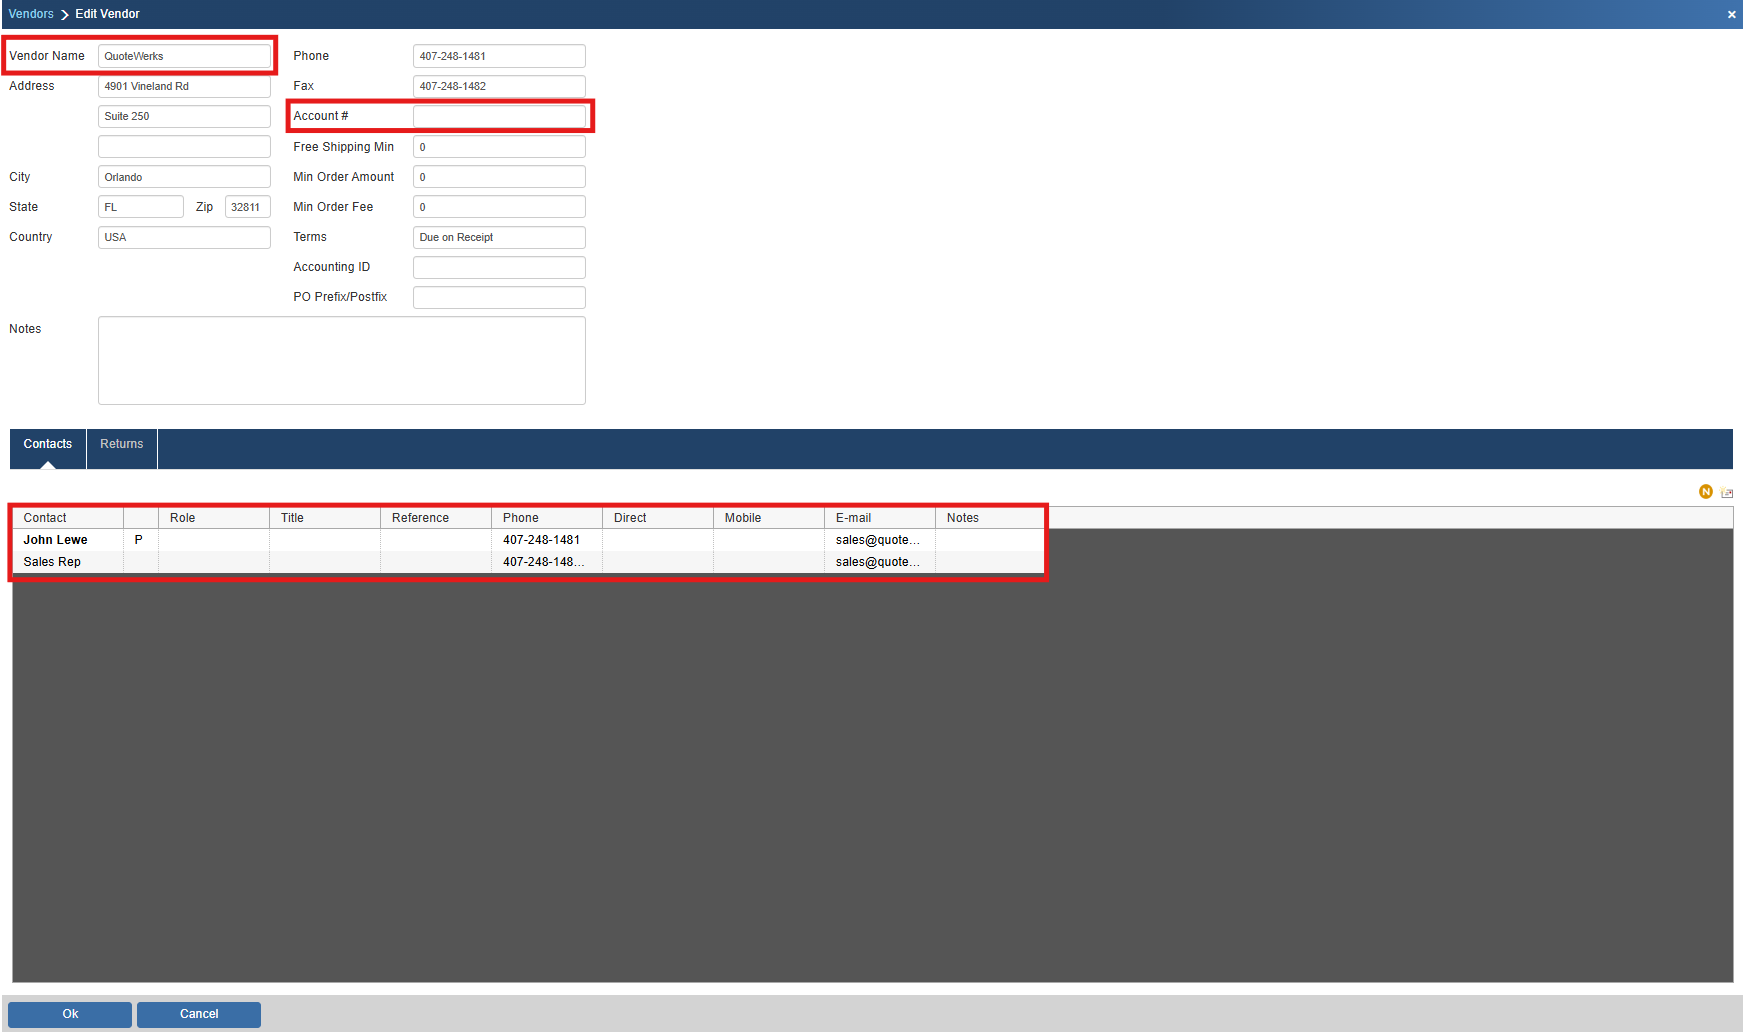Click the orange N icon above contacts grid
This screenshot has width=1743, height=1032.
click(1705, 492)
